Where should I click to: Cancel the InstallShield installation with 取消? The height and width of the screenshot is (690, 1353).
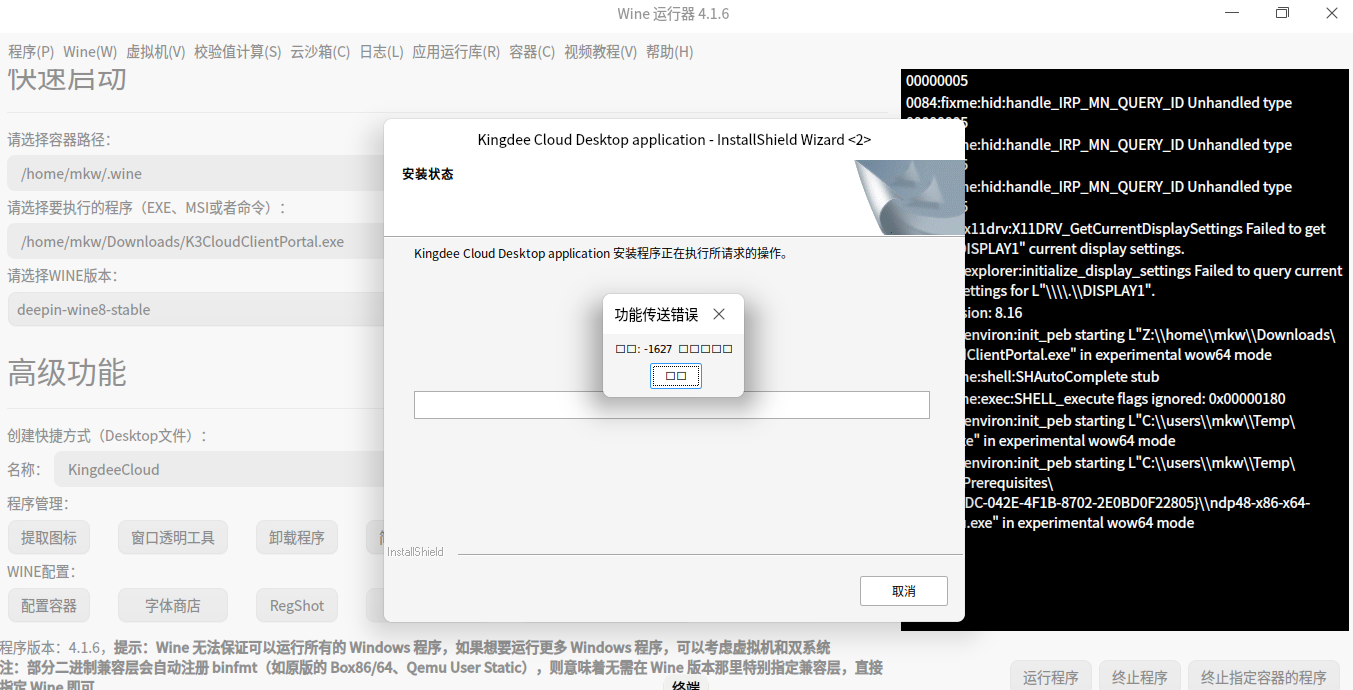pos(904,591)
